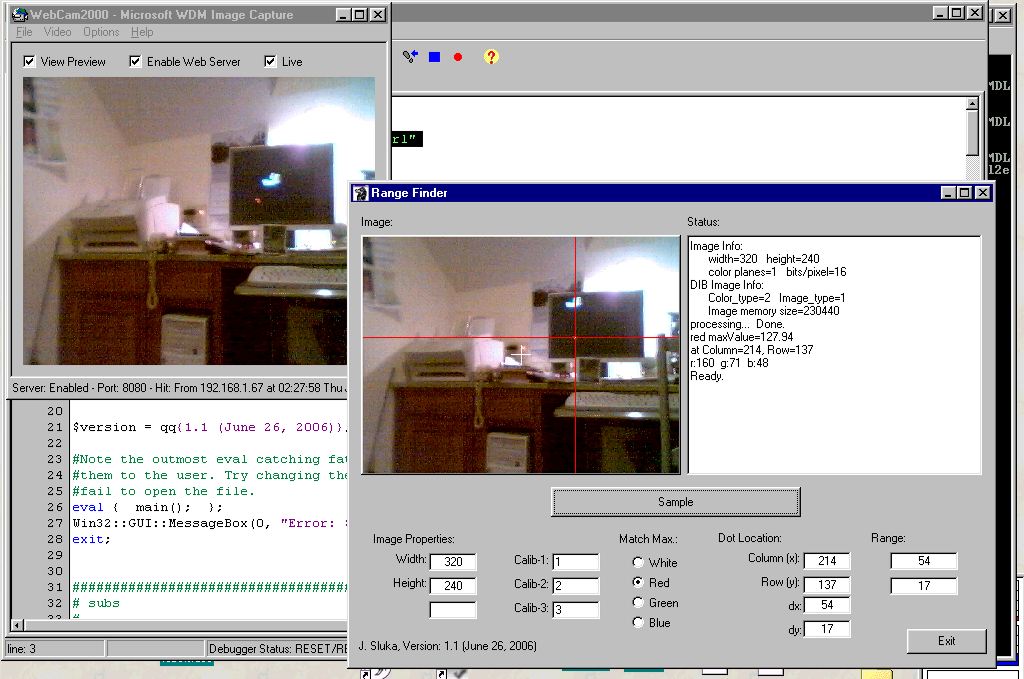The height and width of the screenshot is (679, 1024).
Task: Click the Range Finder title bar icon
Action: [x=361, y=193]
